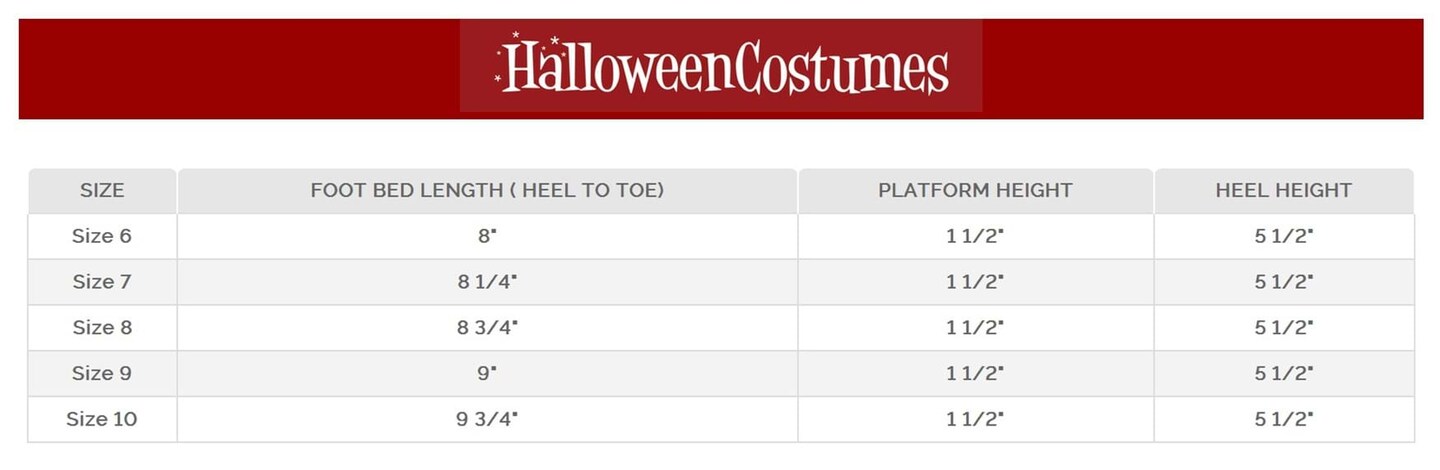Image resolution: width=1440 pixels, height=470 pixels.
Task: Choose the Size 9 row label
Action: [x=102, y=373]
